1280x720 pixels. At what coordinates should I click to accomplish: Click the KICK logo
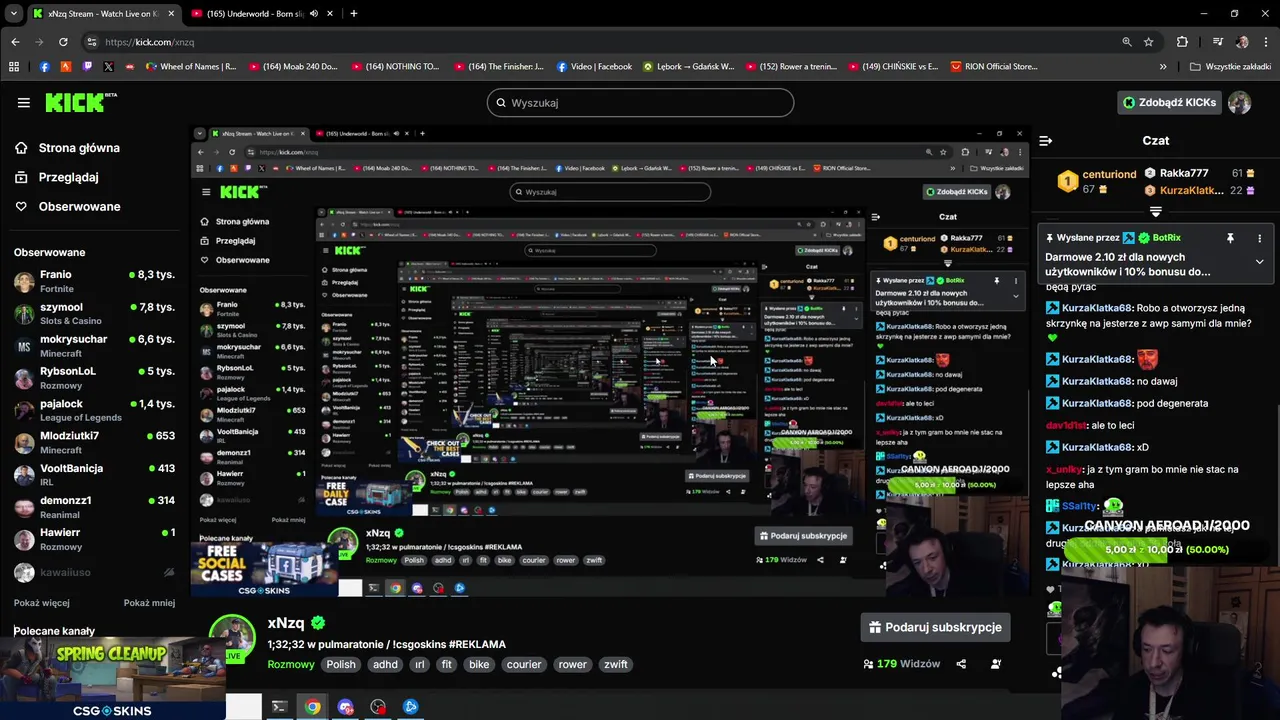coord(80,102)
